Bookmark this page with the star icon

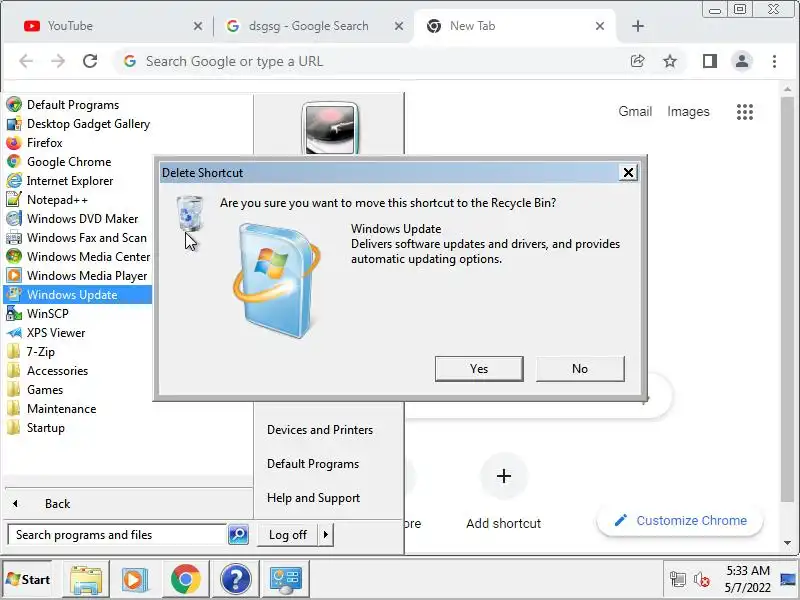click(670, 61)
